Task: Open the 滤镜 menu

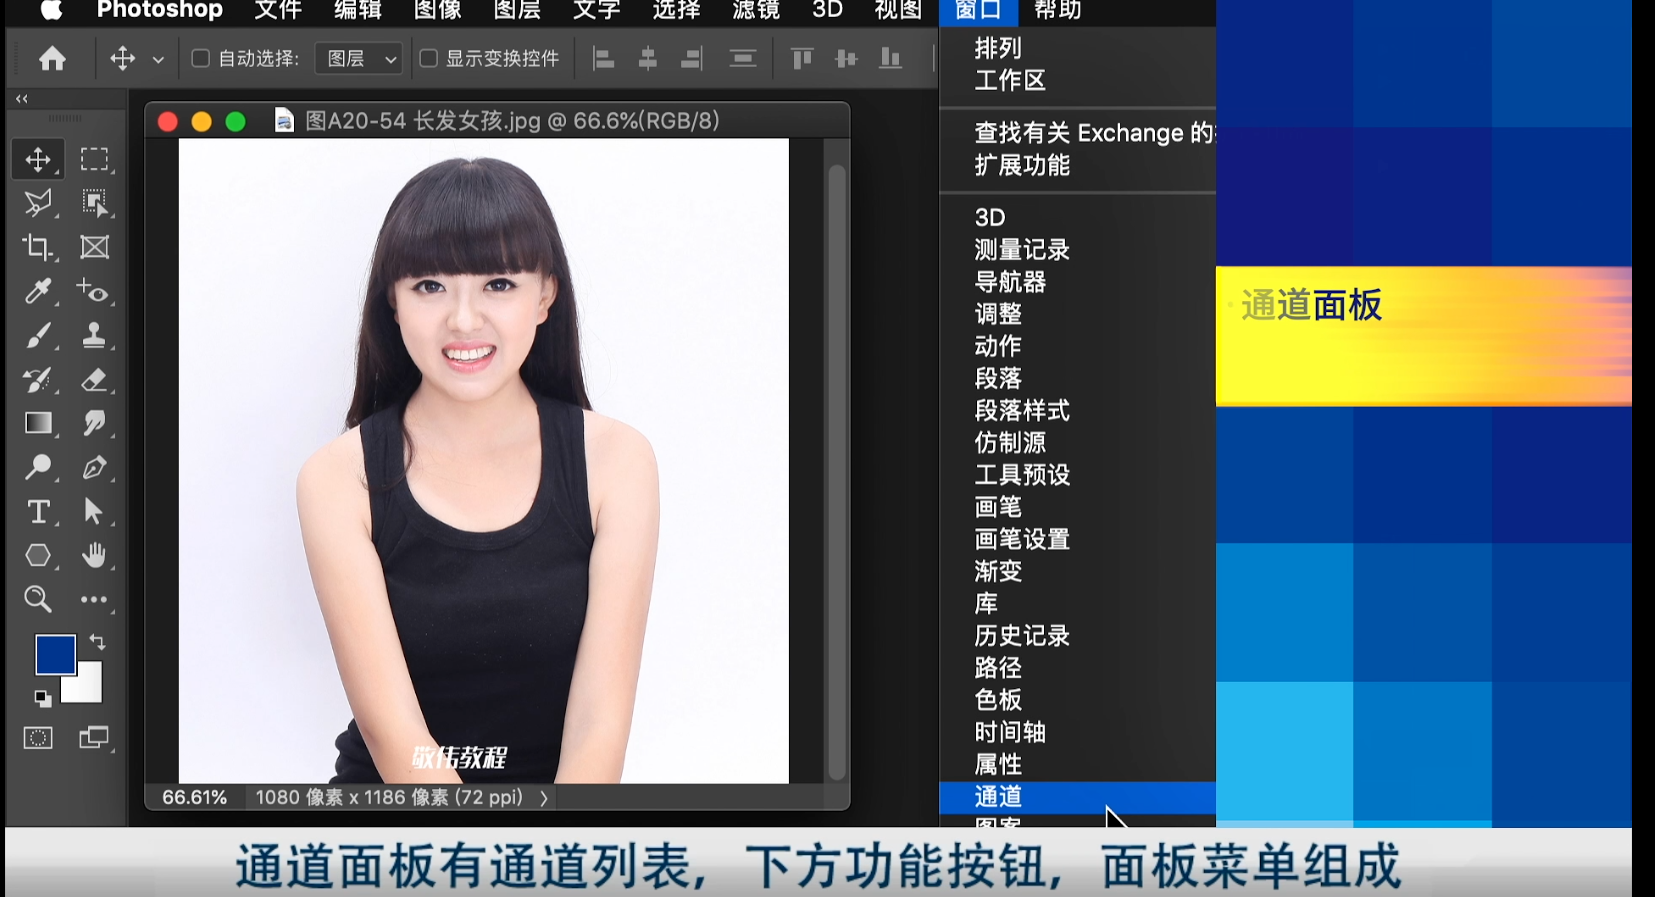Action: (x=756, y=10)
